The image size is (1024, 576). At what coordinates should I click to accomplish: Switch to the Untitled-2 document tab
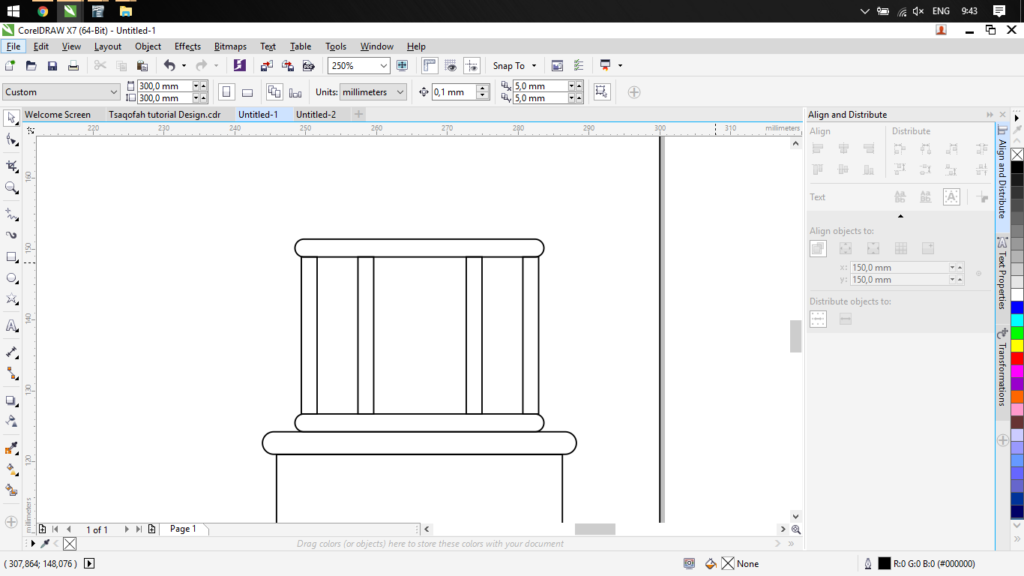pyautogui.click(x=316, y=115)
